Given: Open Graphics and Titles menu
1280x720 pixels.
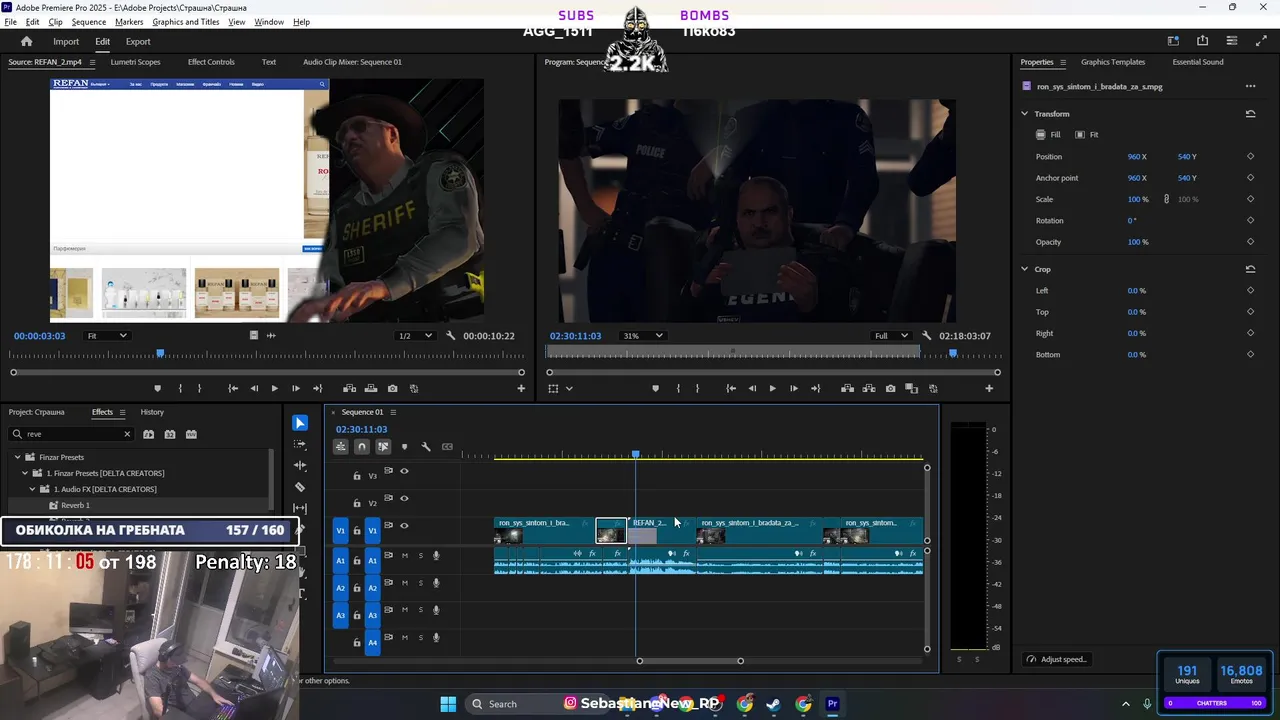Looking at the screenshot, I should (186, 22).
